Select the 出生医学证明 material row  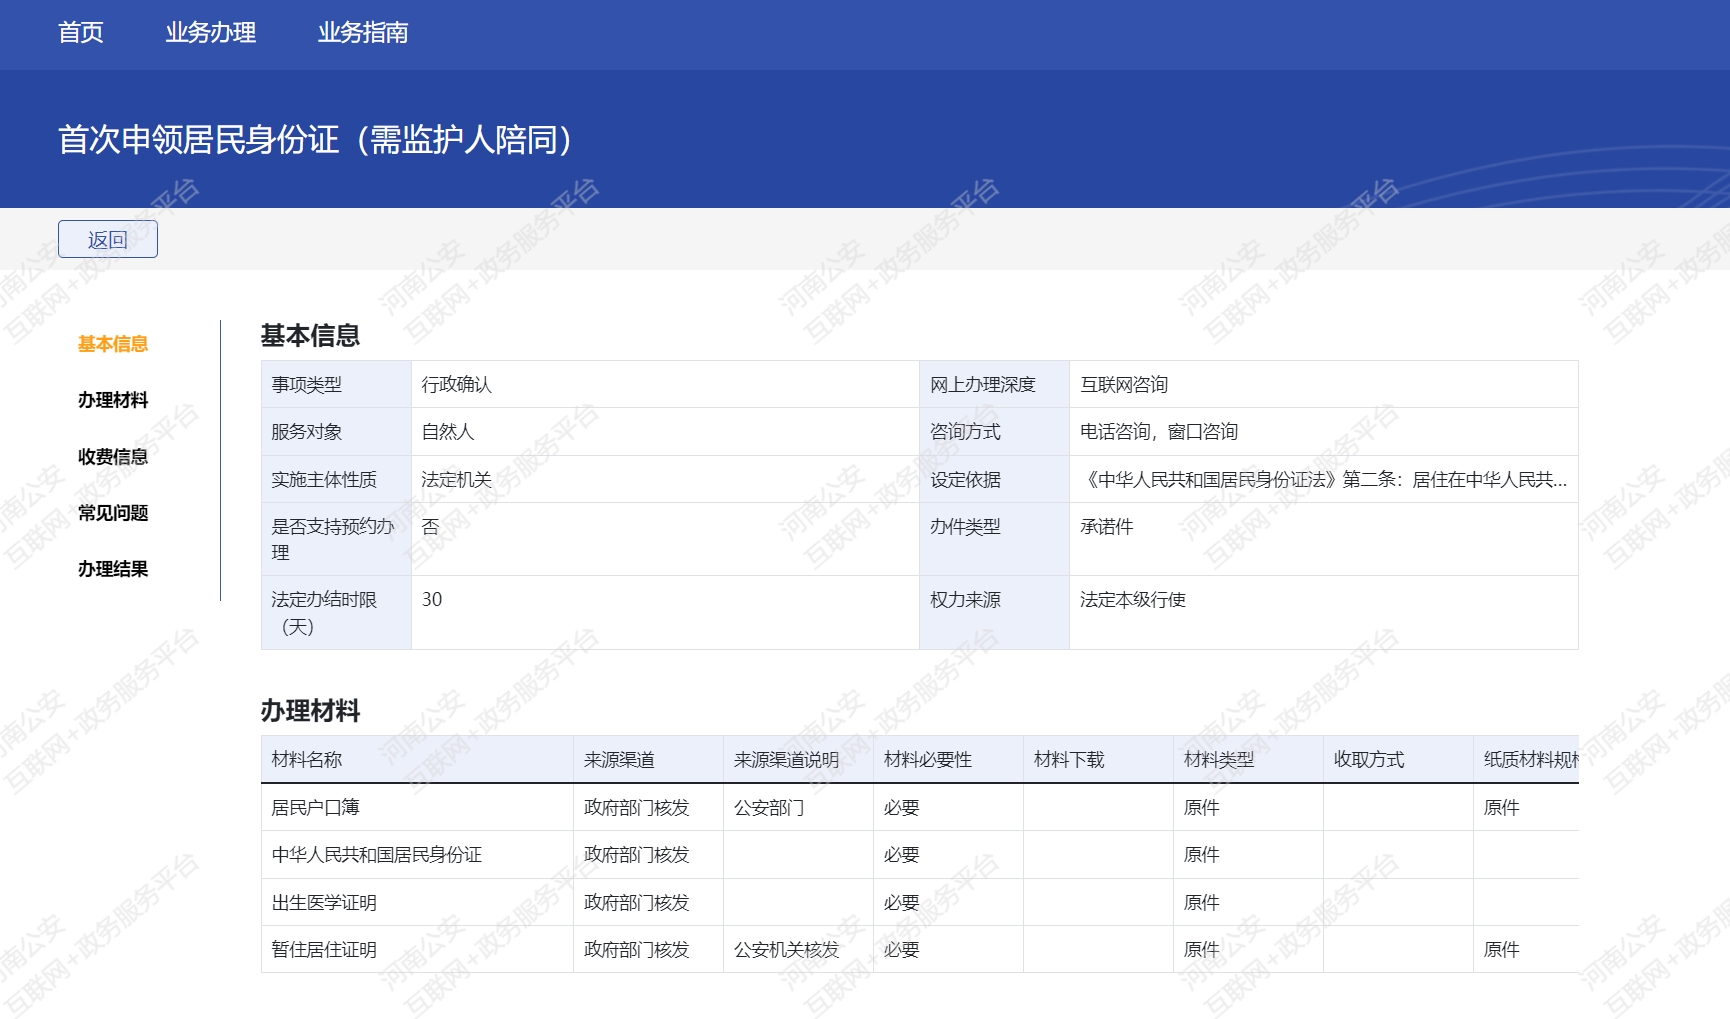tap(324, 903)
